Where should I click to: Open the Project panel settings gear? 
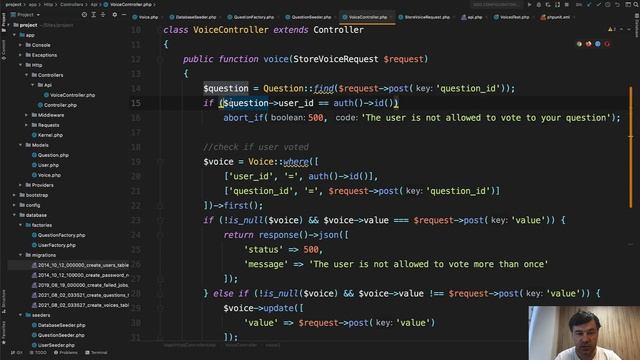coord(115,15)
